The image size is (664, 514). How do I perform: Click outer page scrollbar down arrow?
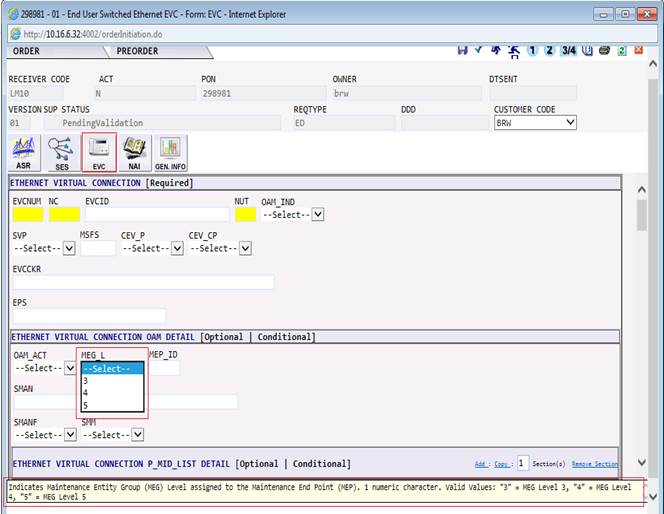[653, 496]
